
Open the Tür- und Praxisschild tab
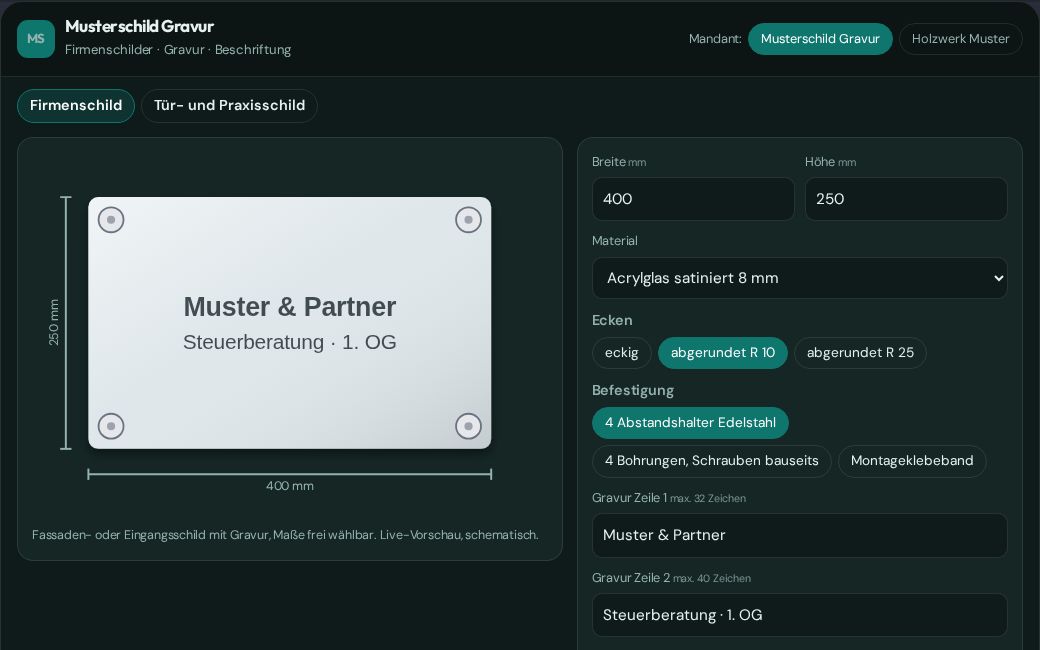229,105
